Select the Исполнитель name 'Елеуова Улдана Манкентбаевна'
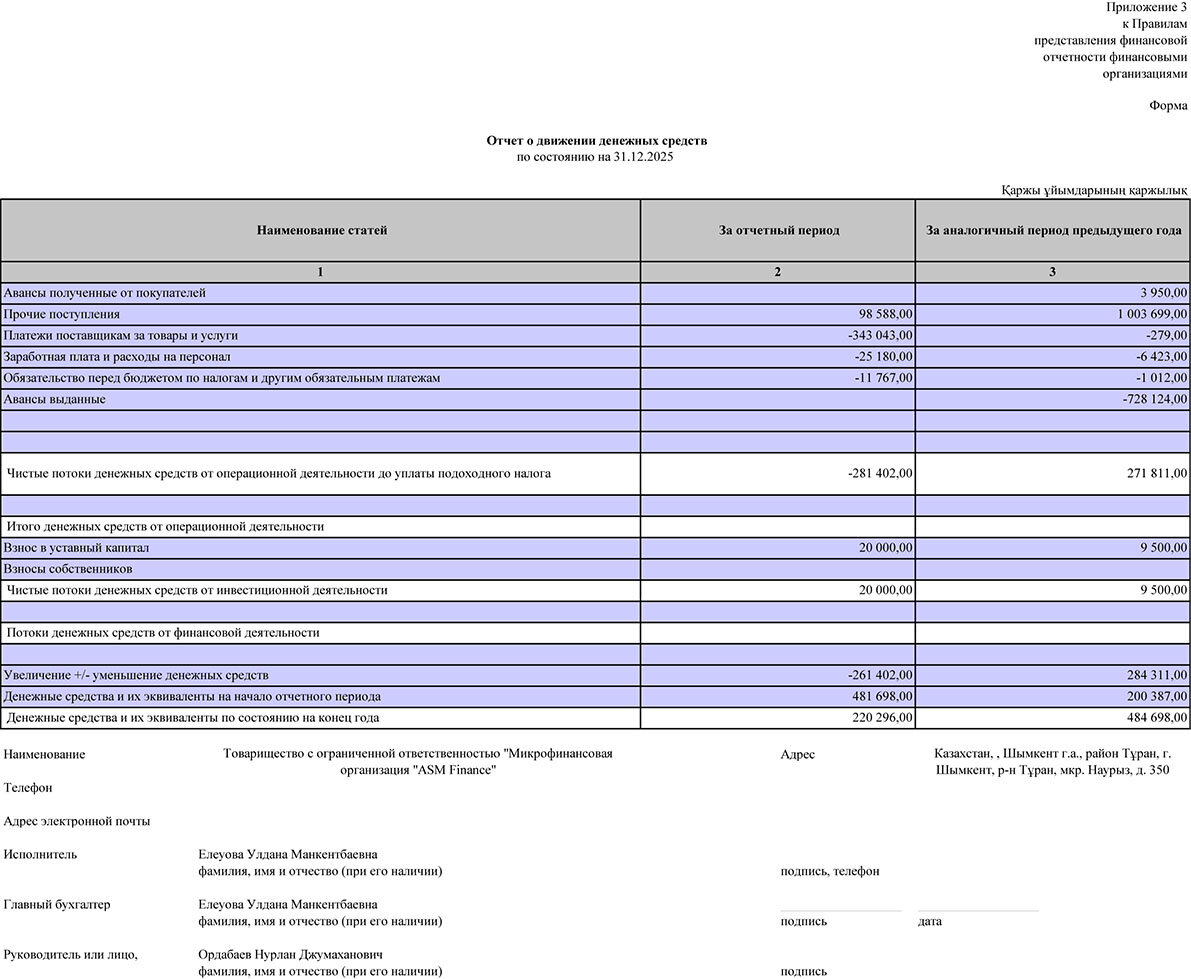The image size is (1191, 979). pyautogui.click(x=288, y=854)
